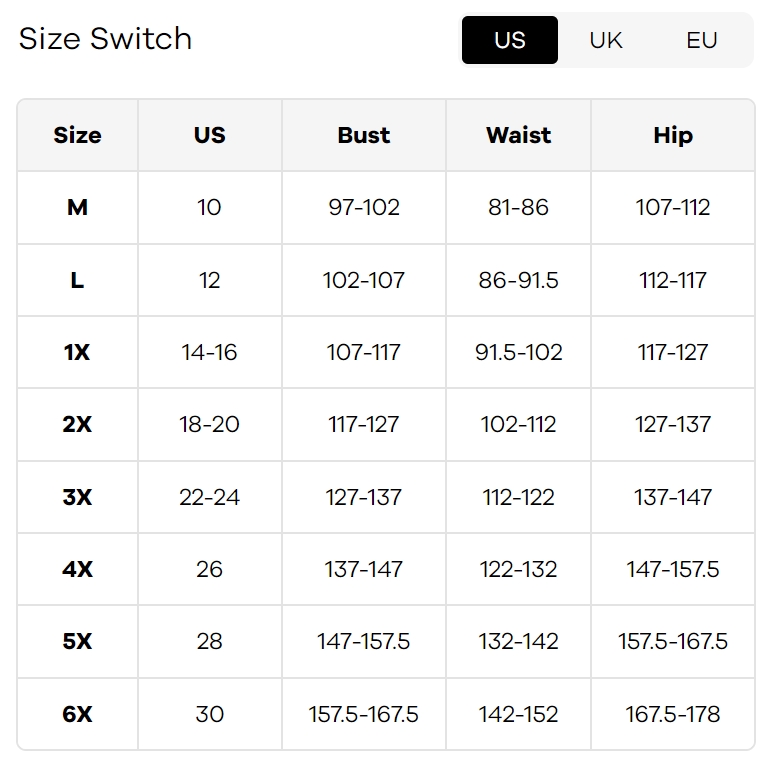This screenshot has width=771, height=767.
Task: Select the 1X size row label
Action: [x=77, y=352]
